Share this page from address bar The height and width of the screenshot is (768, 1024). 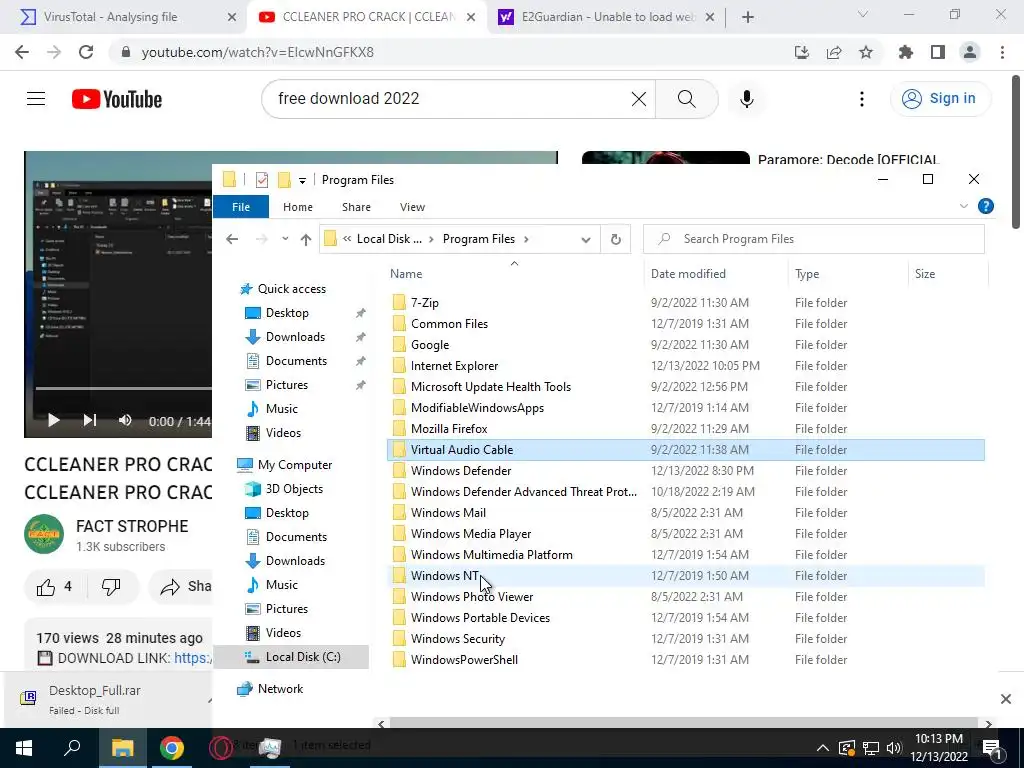(x=834, y=52)
